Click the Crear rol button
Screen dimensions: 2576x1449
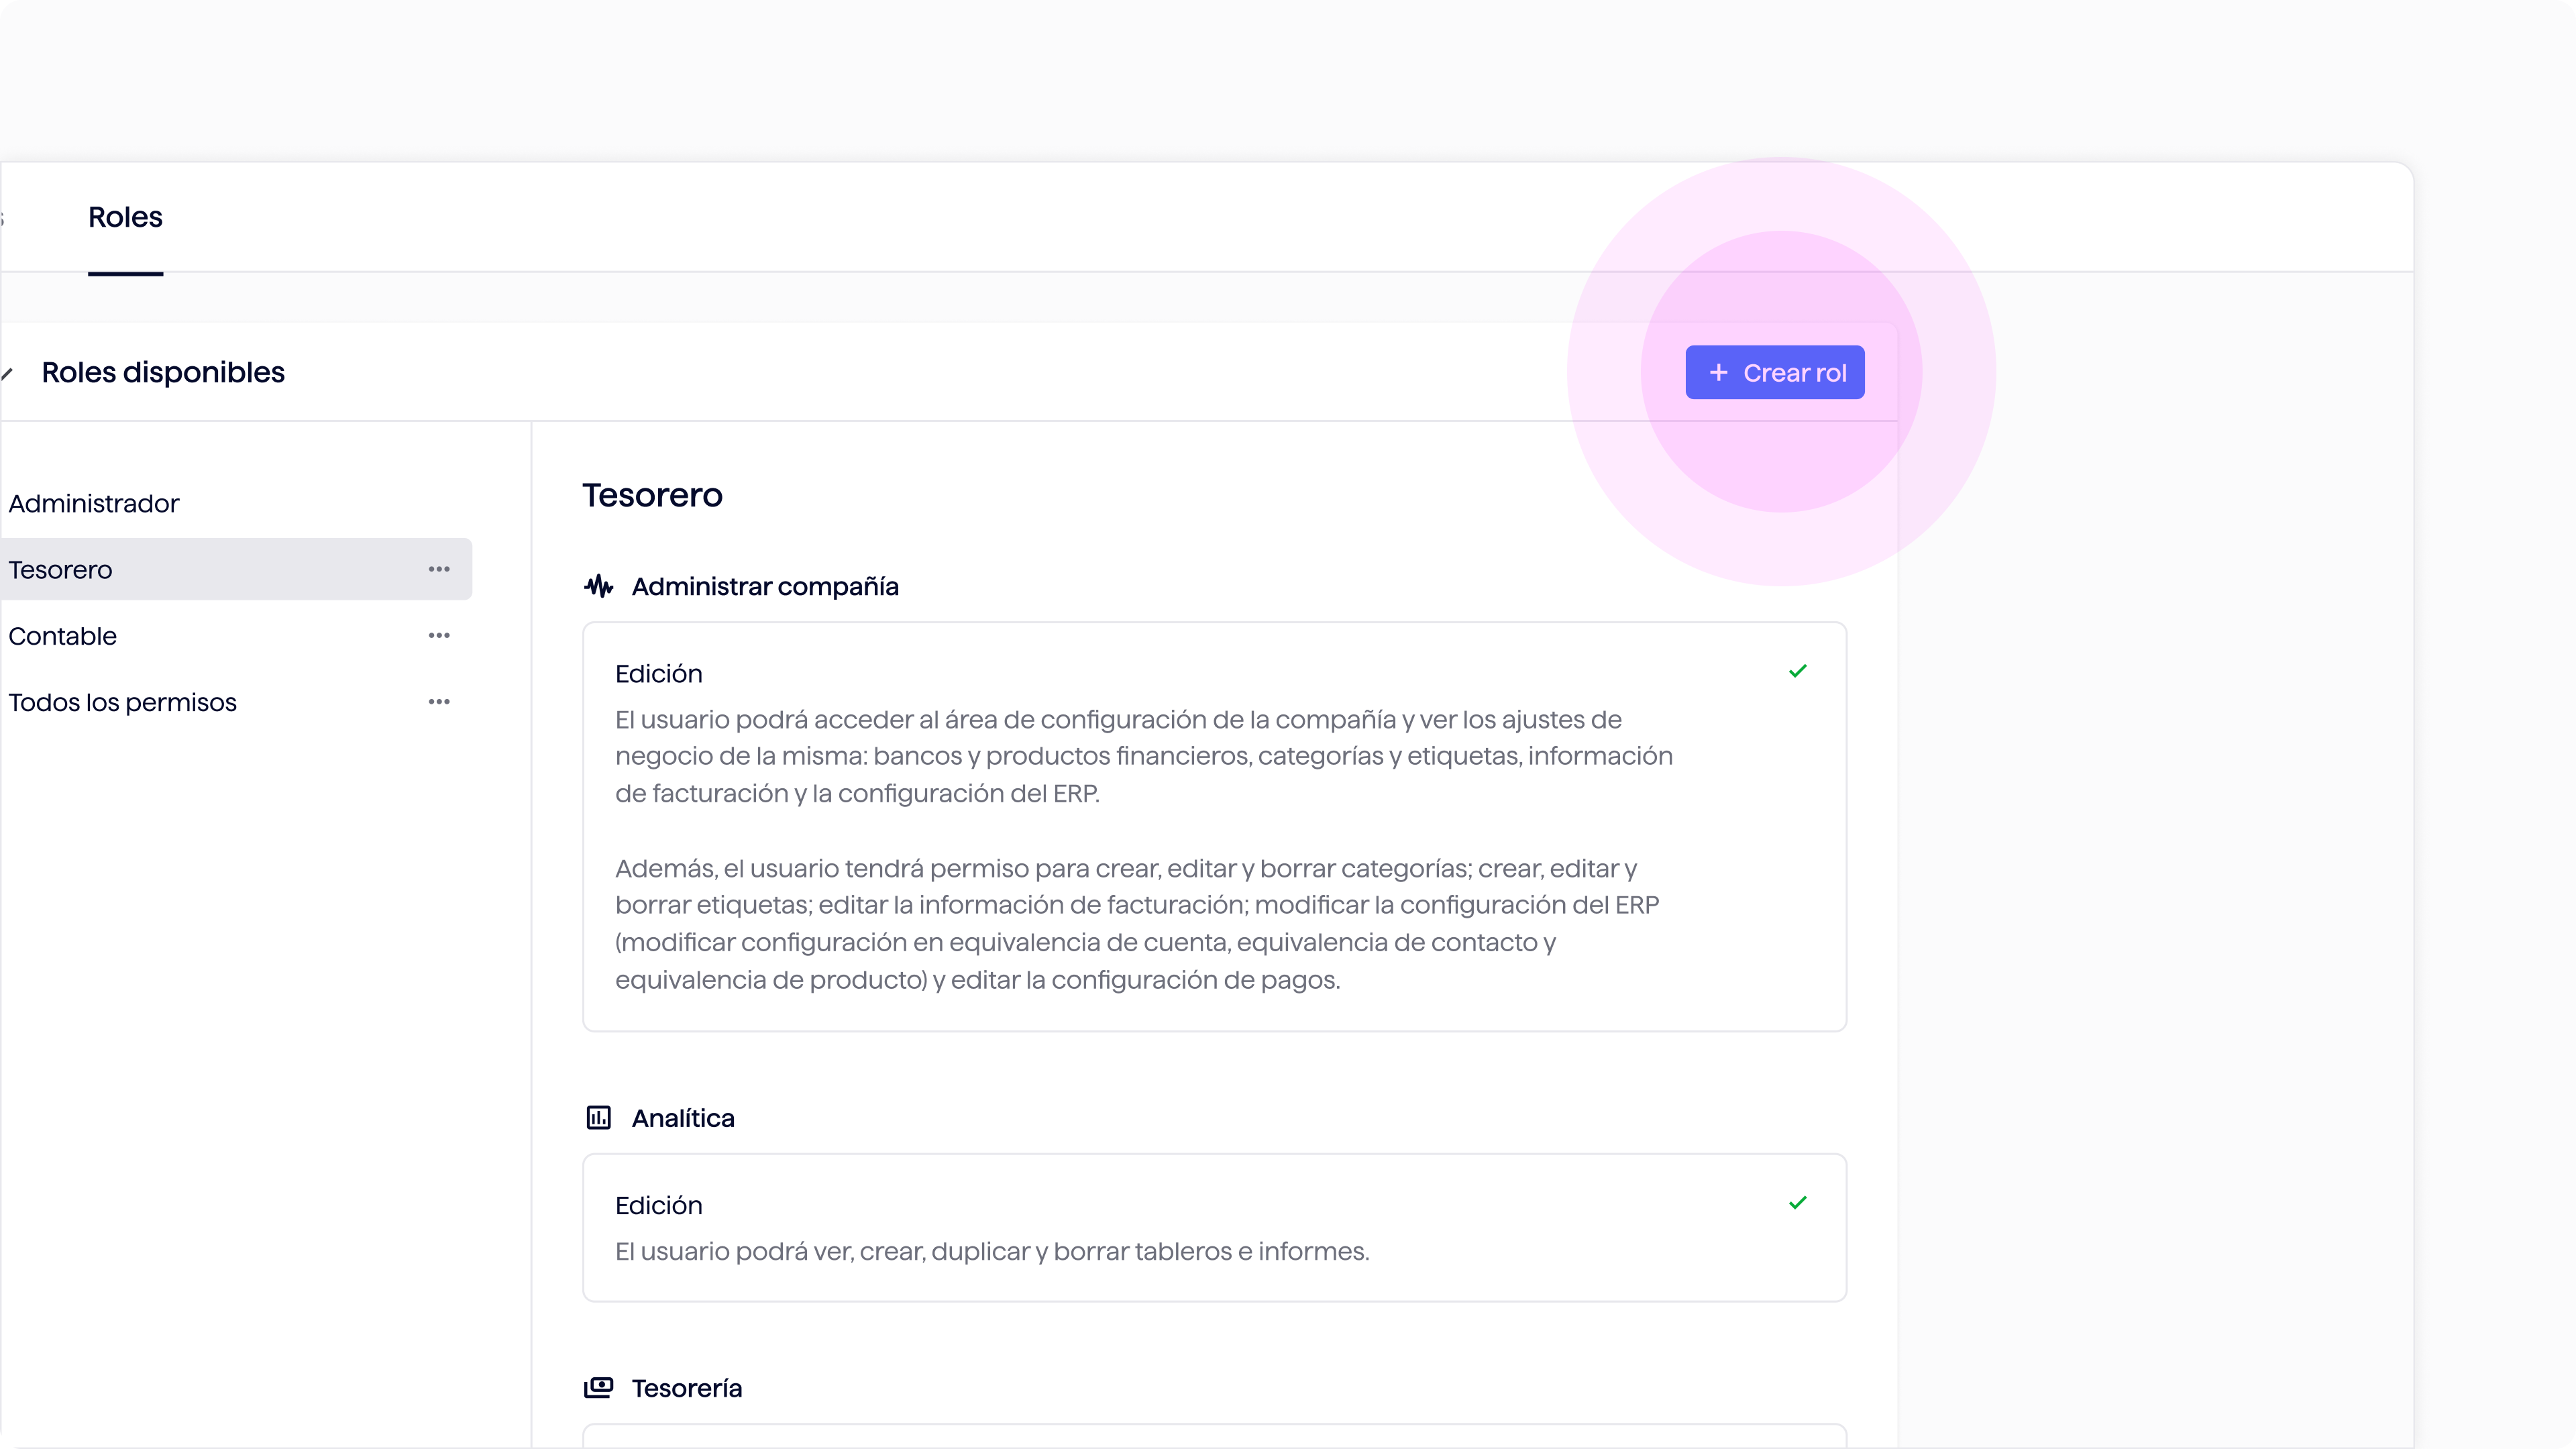tap(1775, 372)
